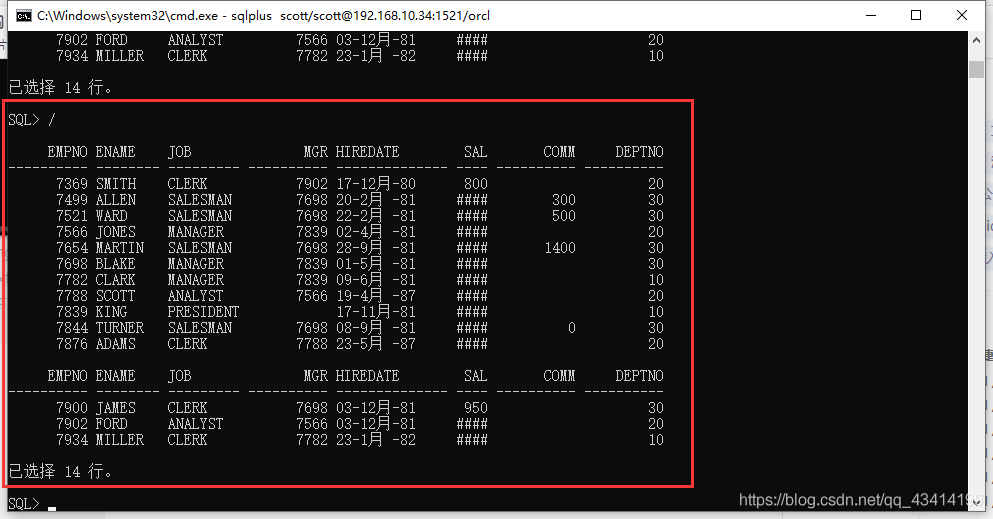
Task: Click the lower '已选择 14 行。' message
Action: [61, 472]
